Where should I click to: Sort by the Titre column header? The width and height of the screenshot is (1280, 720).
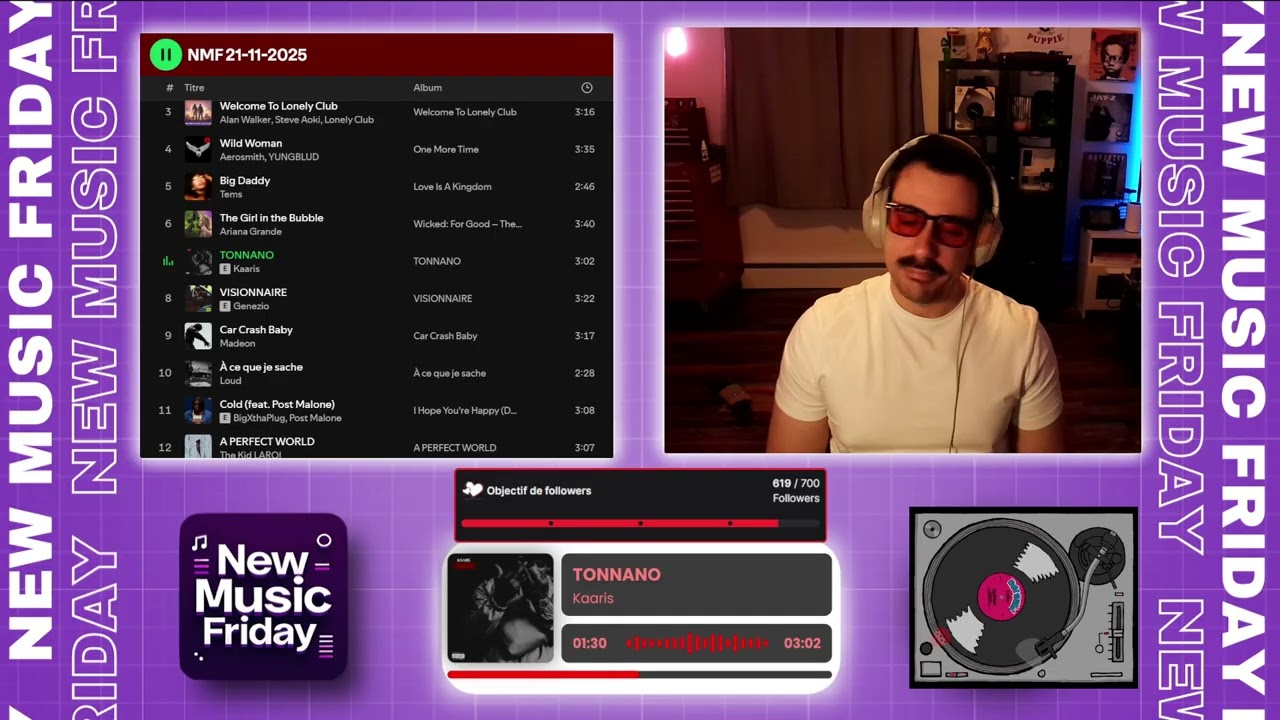194,88
